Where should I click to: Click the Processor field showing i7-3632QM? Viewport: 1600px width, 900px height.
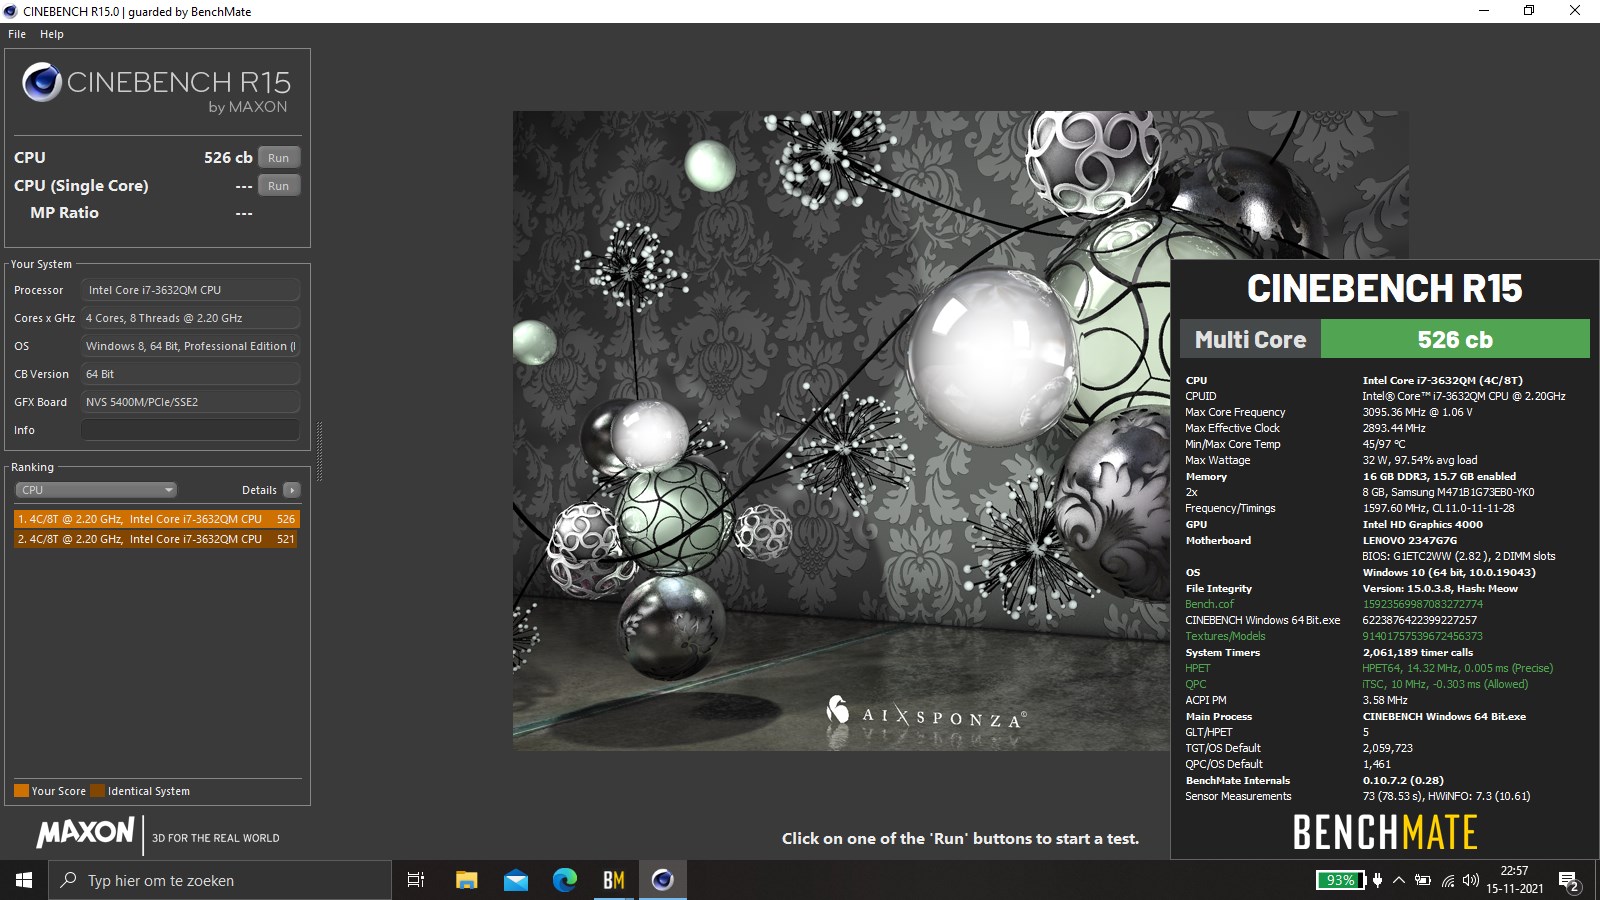[x=190, y=290]
